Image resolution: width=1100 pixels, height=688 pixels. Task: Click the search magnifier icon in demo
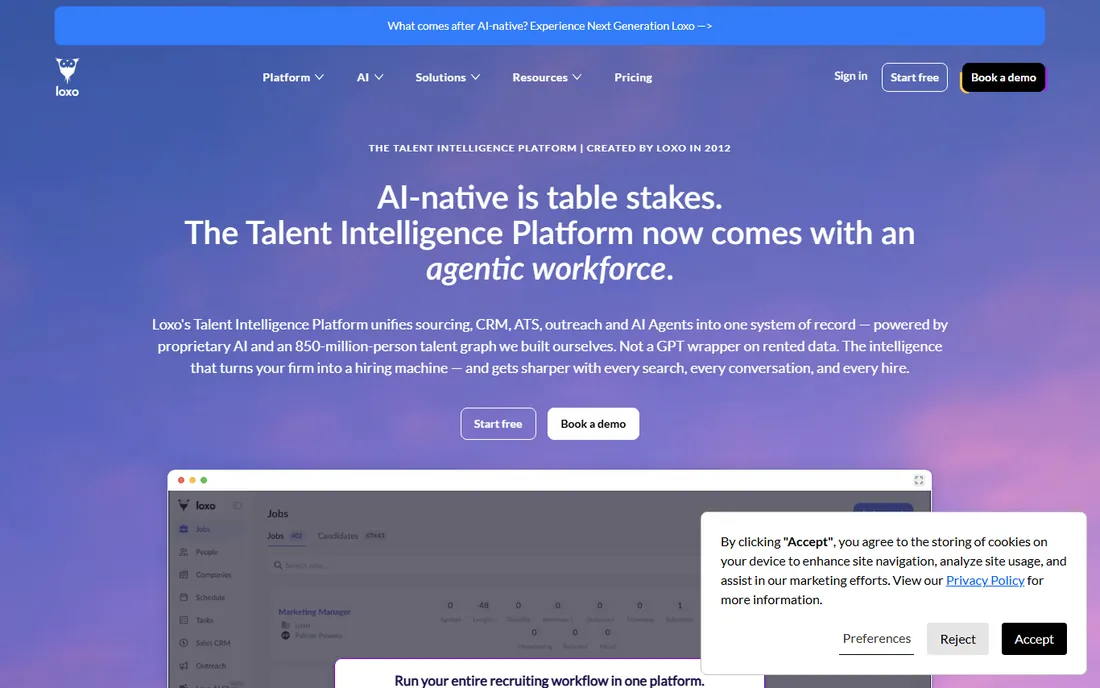tap(278, 565)
